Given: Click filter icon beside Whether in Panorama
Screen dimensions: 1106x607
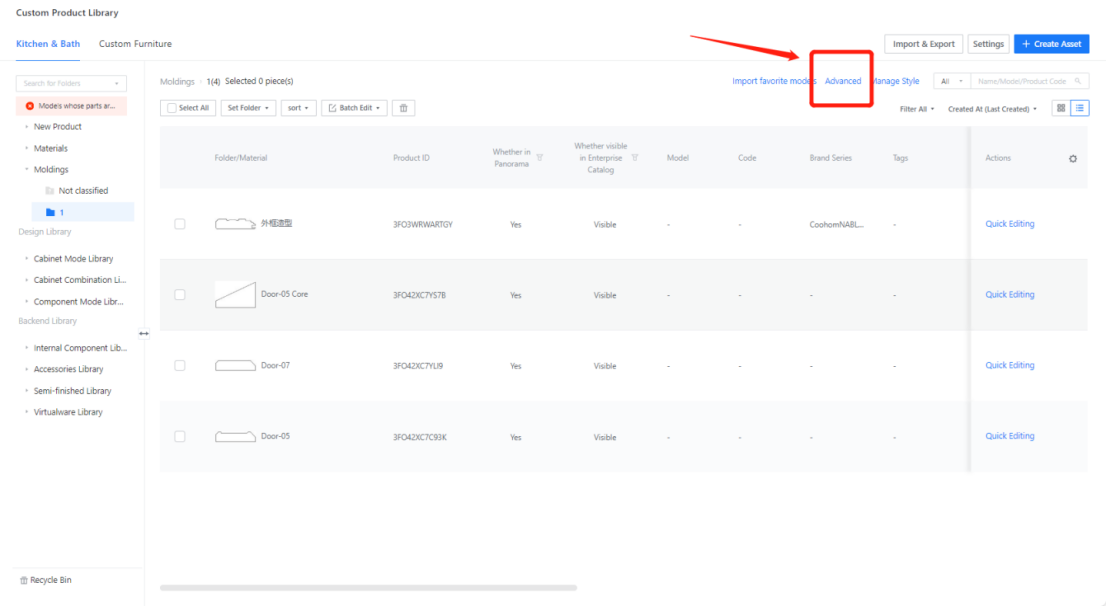Looking at the screenshot, I should [540, 158].
